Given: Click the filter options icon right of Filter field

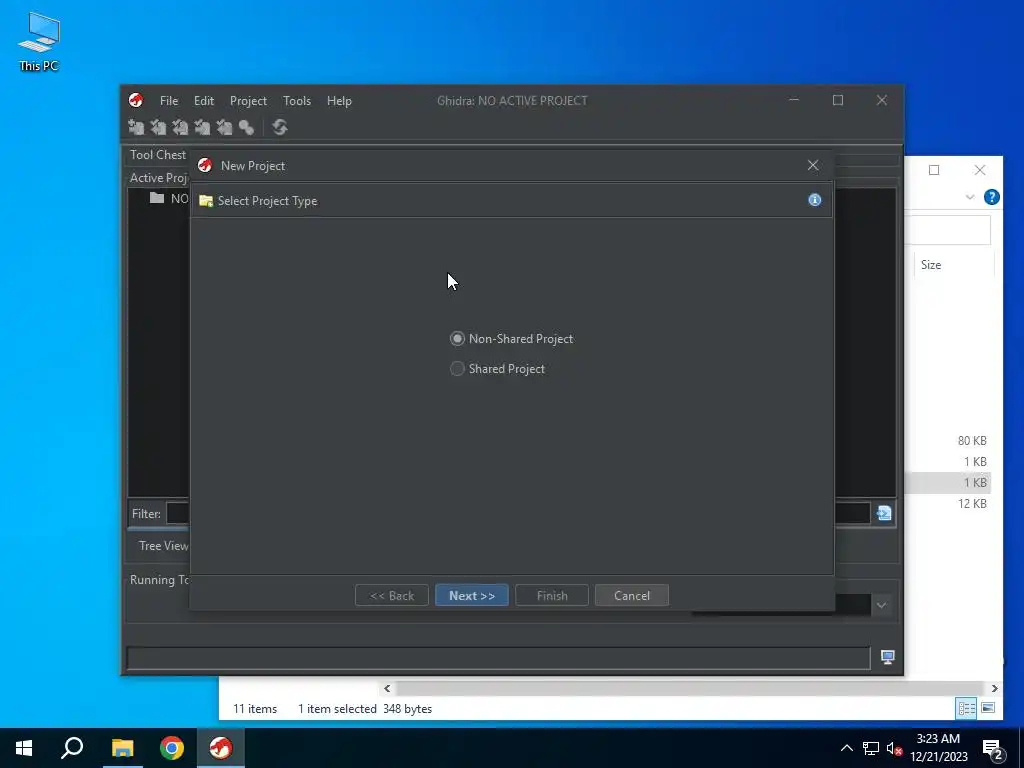Looking at the screenshot, I should click(x=884, y=513).
